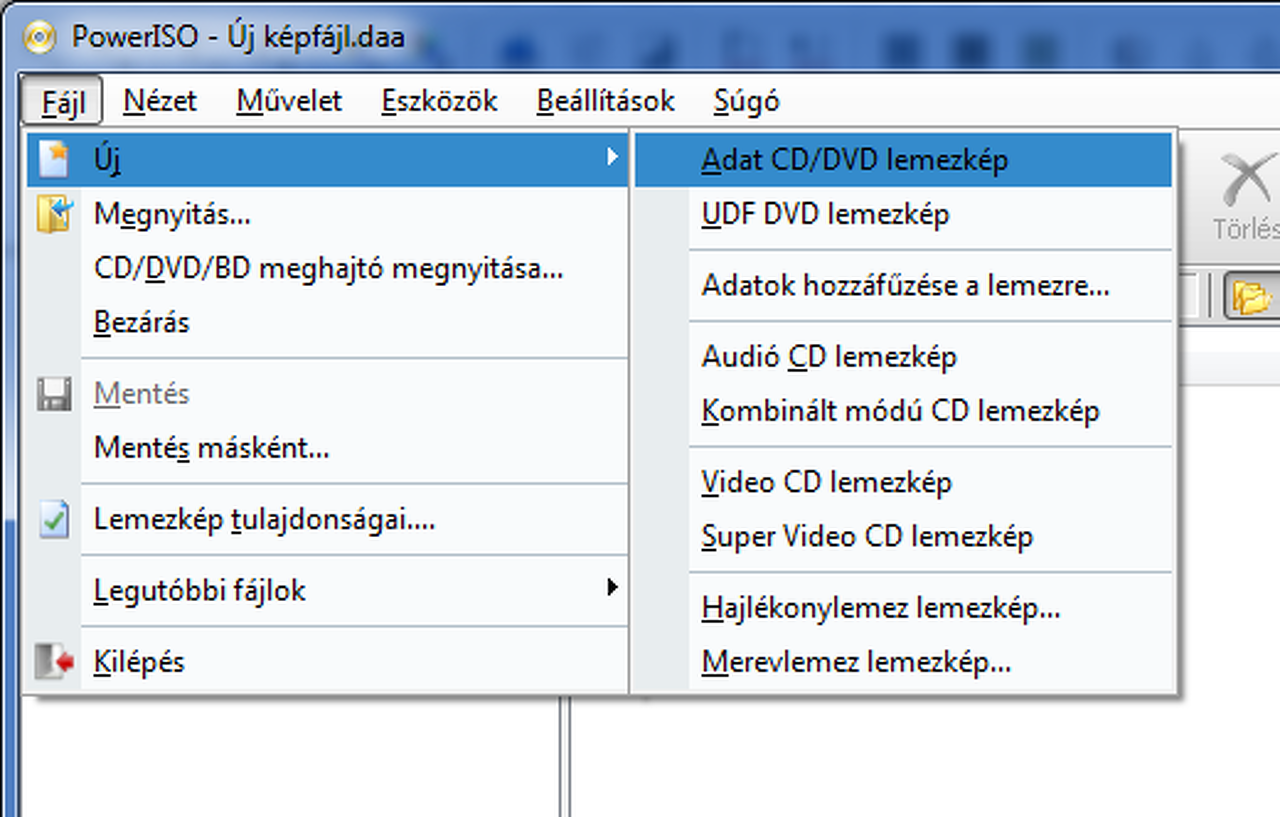This screenshot has width=1280, height=817.
Task: Choose Merevlemez lemezkép...
Action: [903, 662]
